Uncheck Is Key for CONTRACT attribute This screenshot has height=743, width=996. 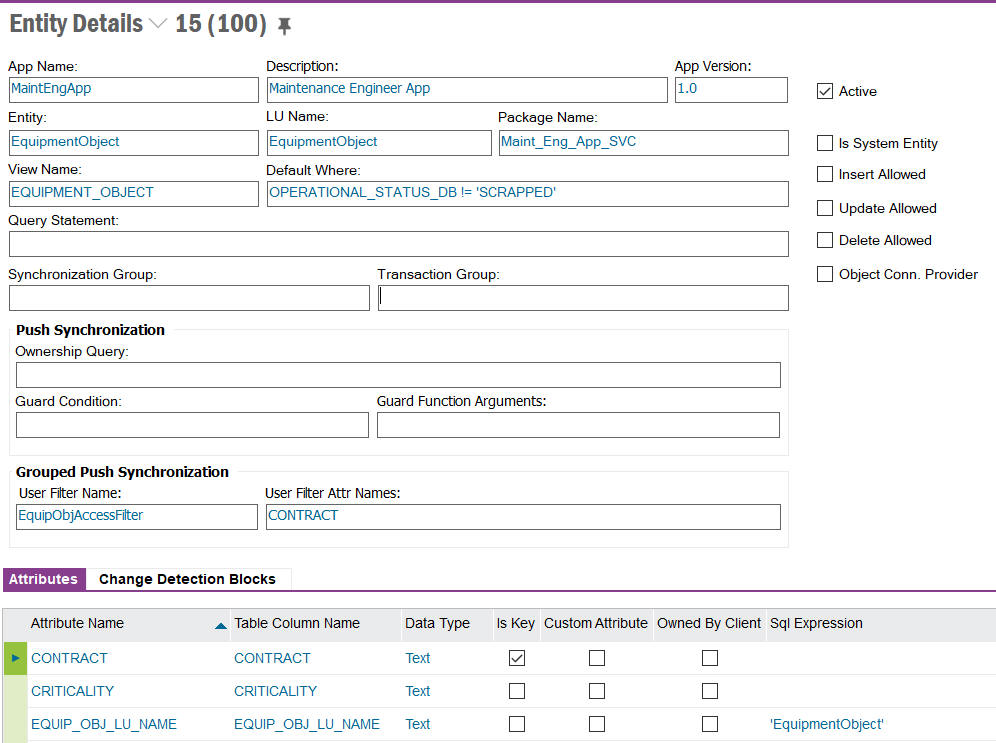tap(517, 658)
